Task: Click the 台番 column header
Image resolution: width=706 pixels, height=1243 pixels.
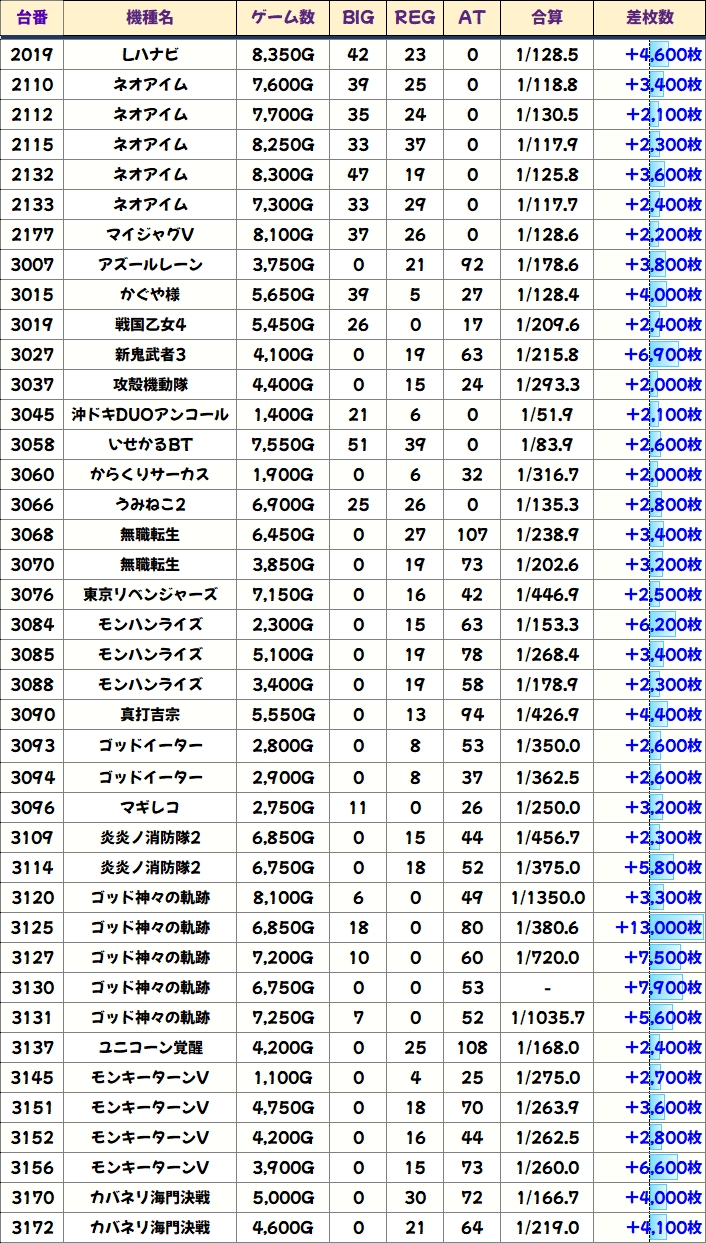Action: click(32, 18)
